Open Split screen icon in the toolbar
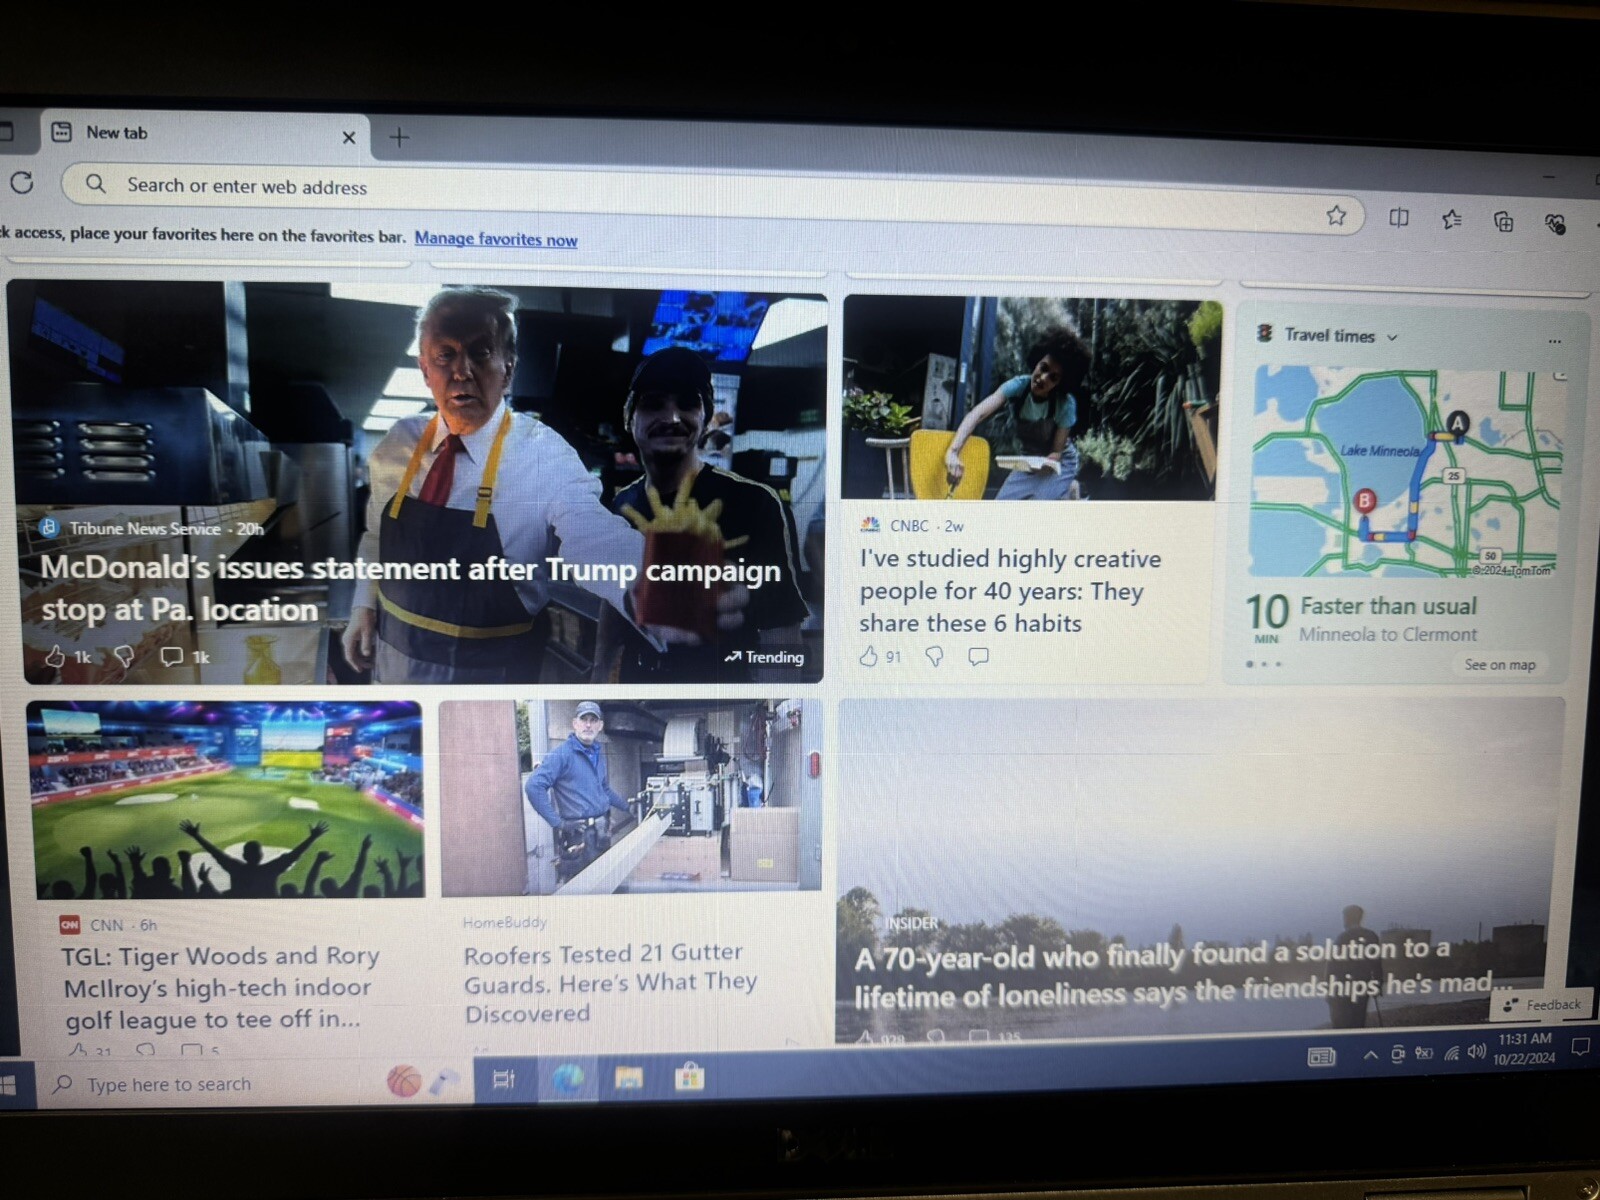This screenshot has width=1600, height=1200. (1398, 218)
